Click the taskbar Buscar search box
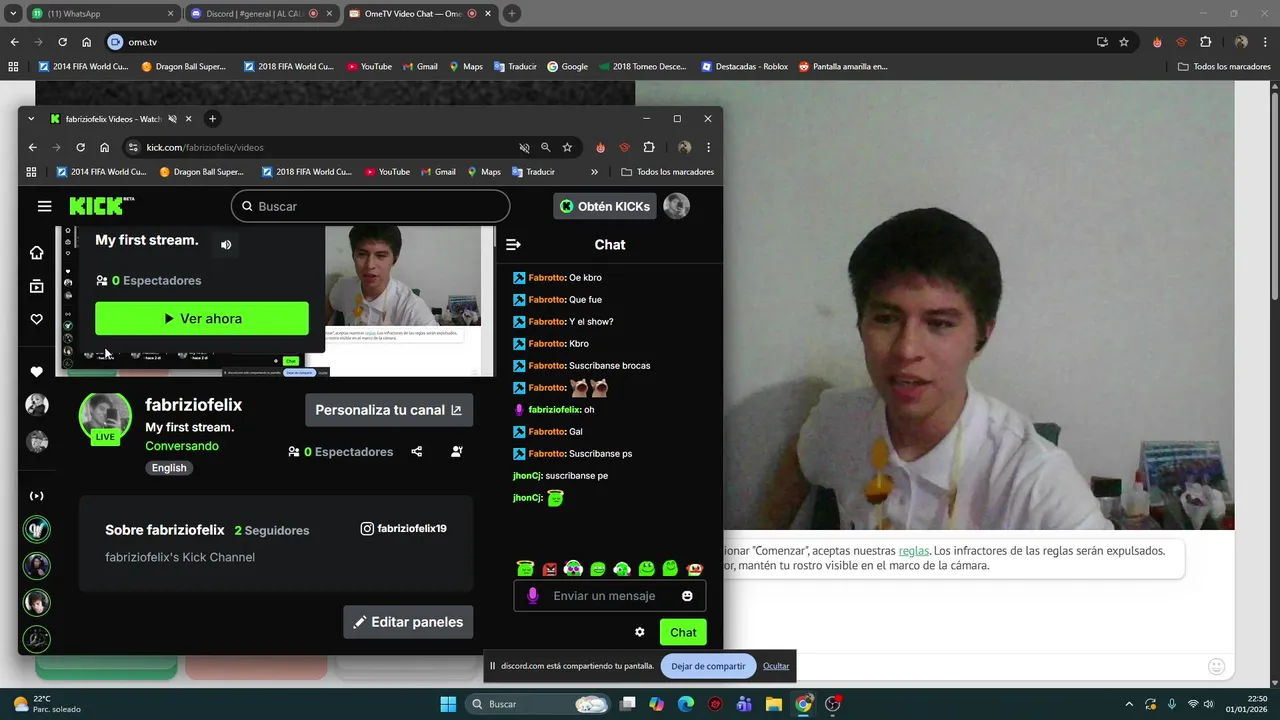This screenshot has width=1280, height=720. 539,704
